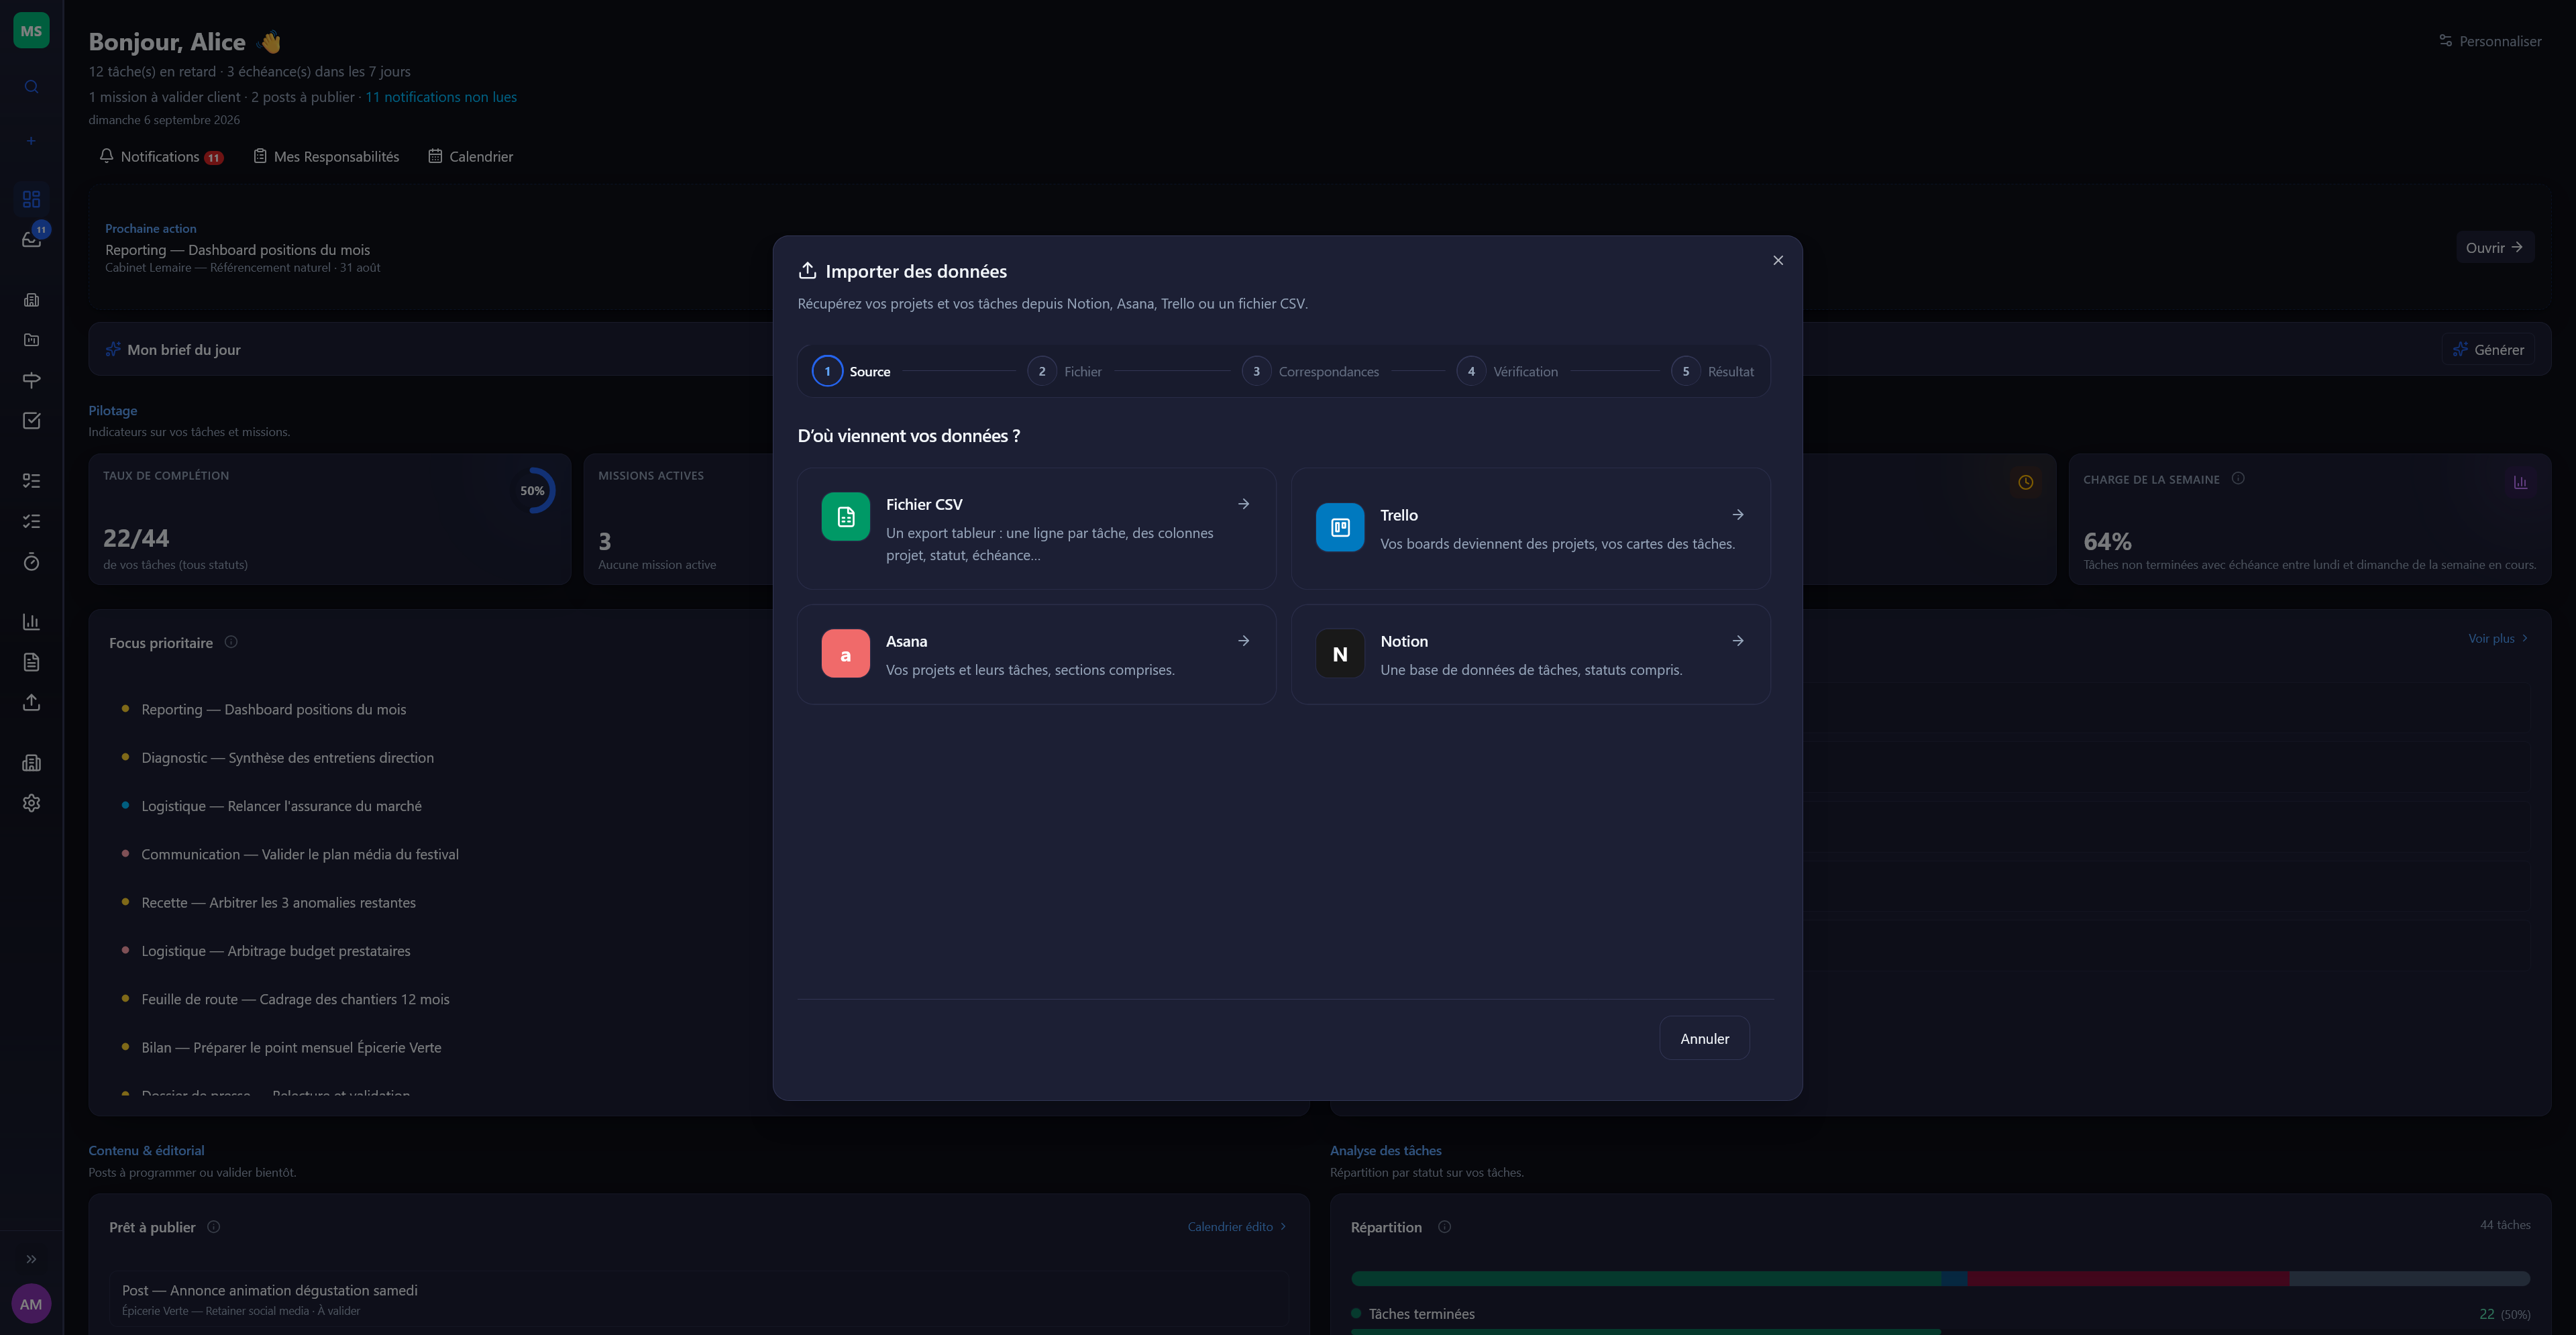Click the plus icon in the sidebar
Image resolution: width=2576 pixels, height=1335 pixels.
tap(31, 141)
